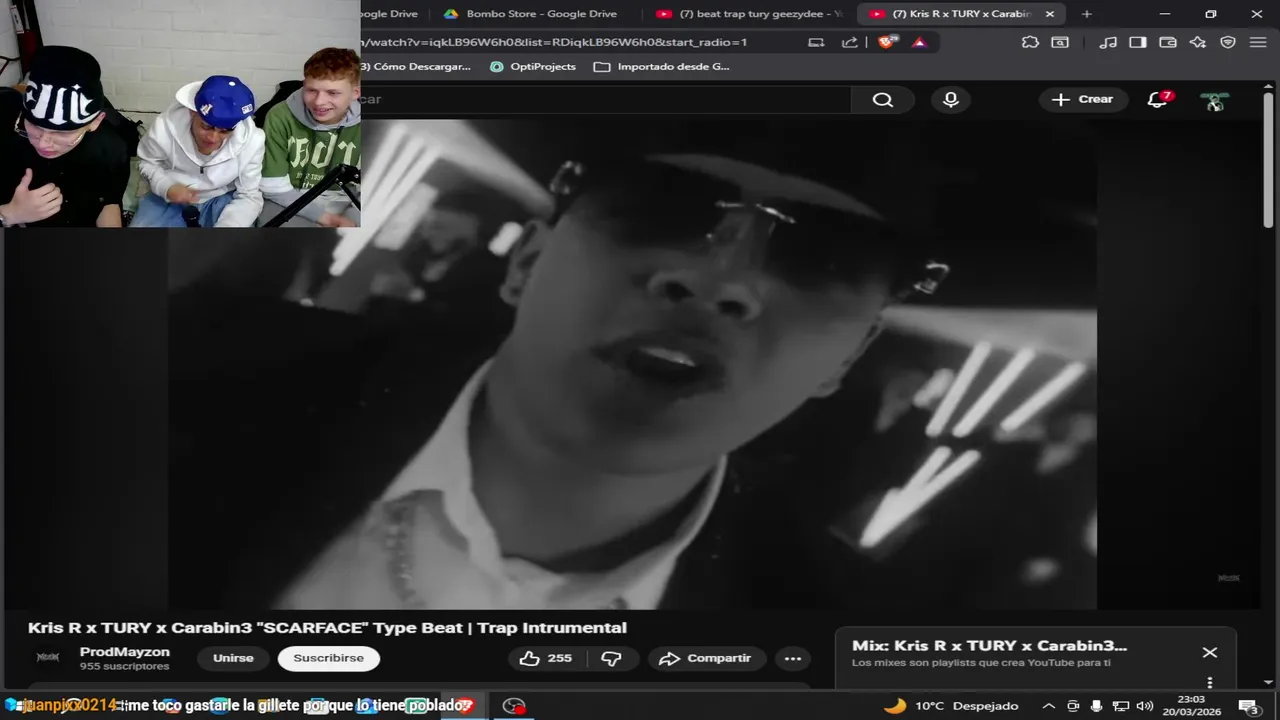
Task: Start voice search with the microphone icon
Action: (x=950, y=100)
